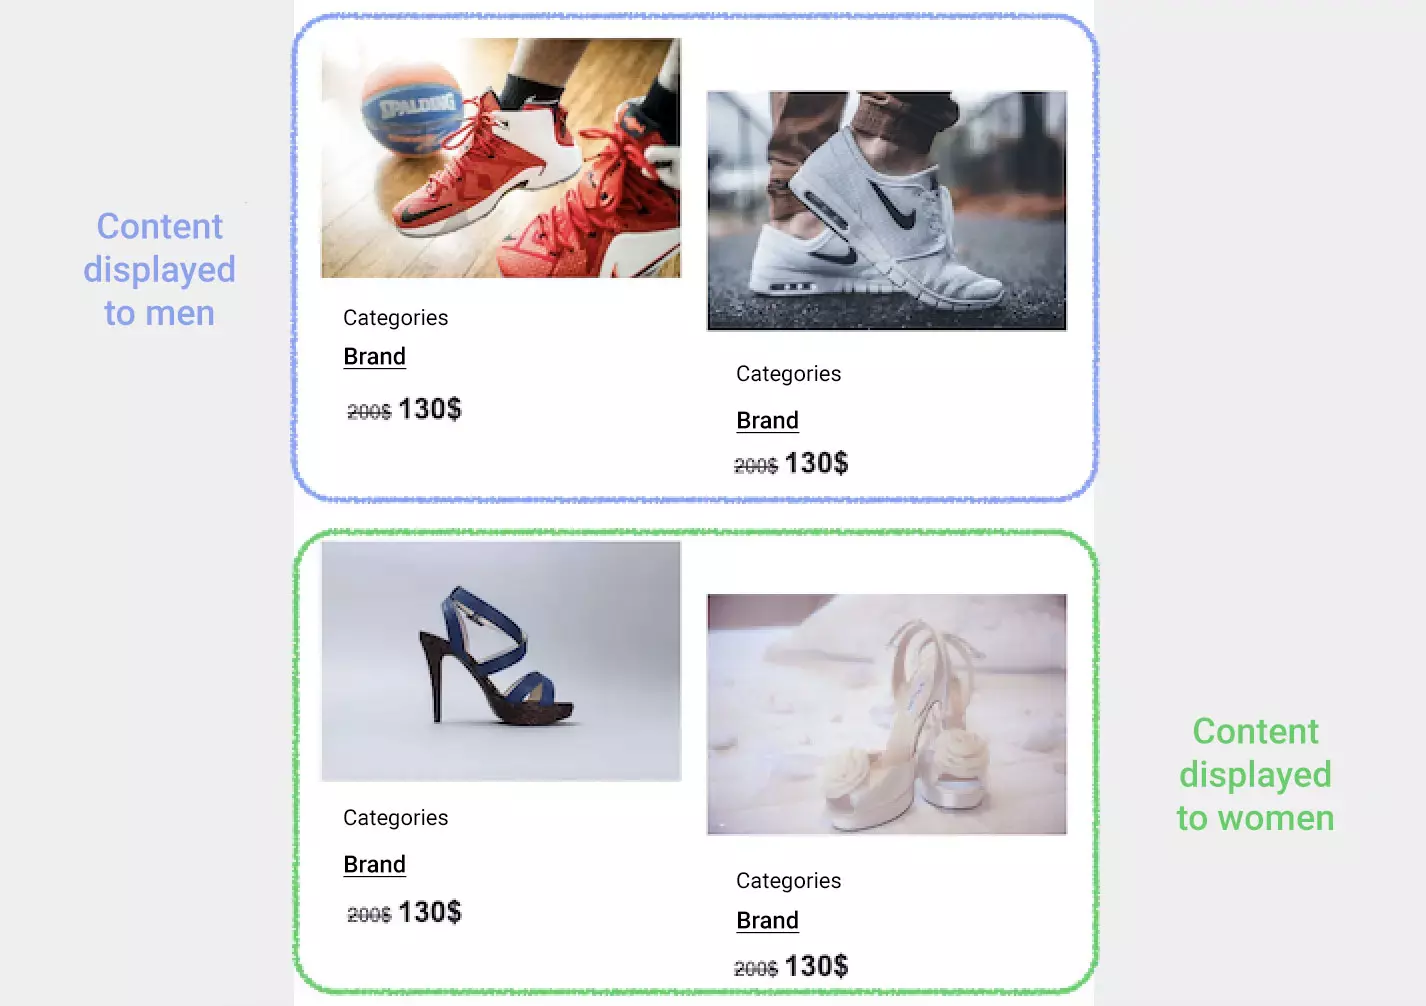Click the Brand link under bridal heels
This screenshot has height=1006, width=1426.
click(x=768, y=921)
